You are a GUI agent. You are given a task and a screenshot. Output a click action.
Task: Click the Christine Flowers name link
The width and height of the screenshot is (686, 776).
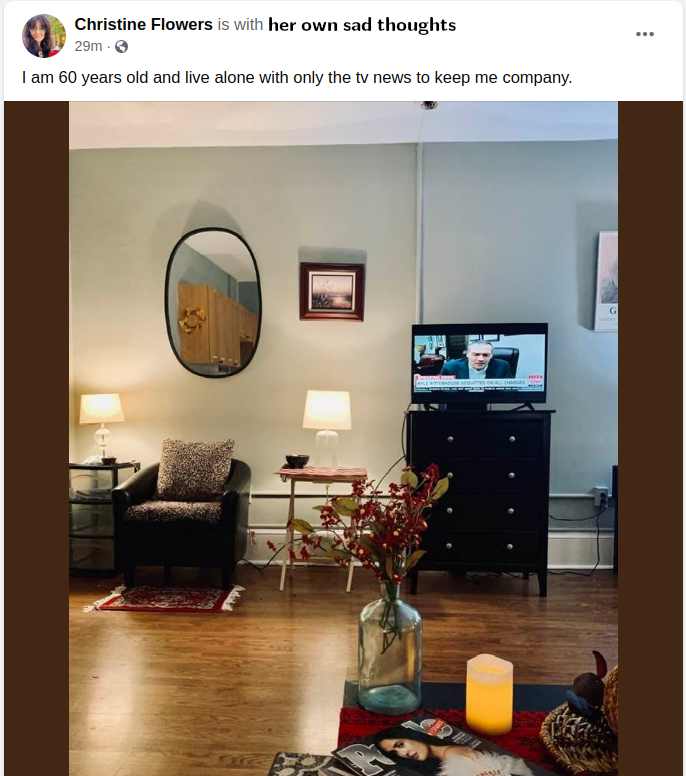point(144,24)
